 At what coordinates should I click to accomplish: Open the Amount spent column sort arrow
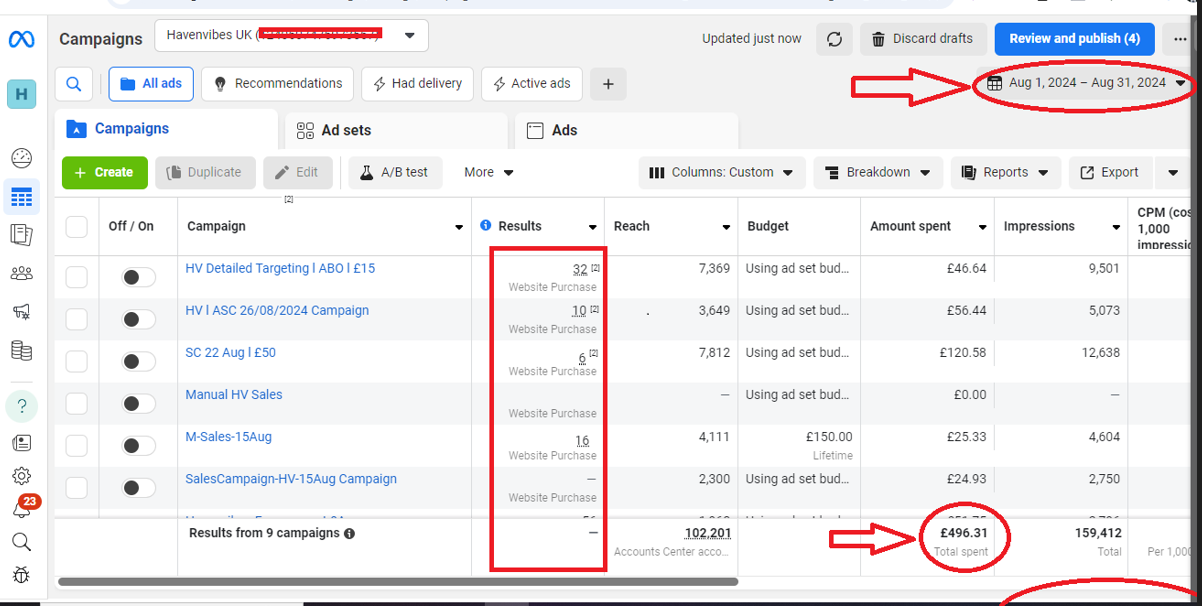tap(982, 228)
